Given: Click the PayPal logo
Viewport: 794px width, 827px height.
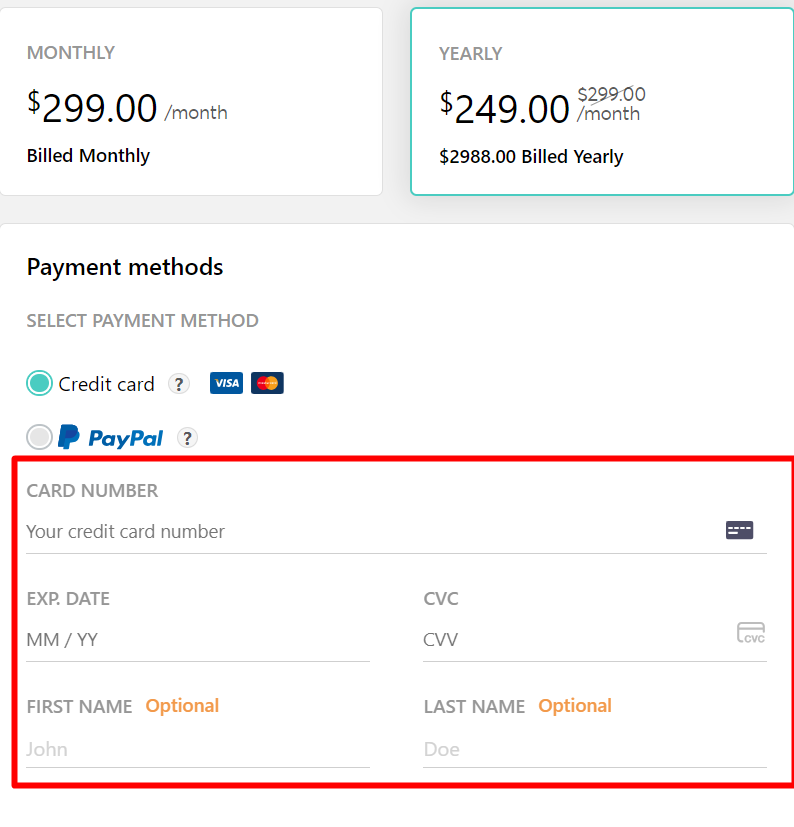Looking at the screenshot, I should click(111, 437).
